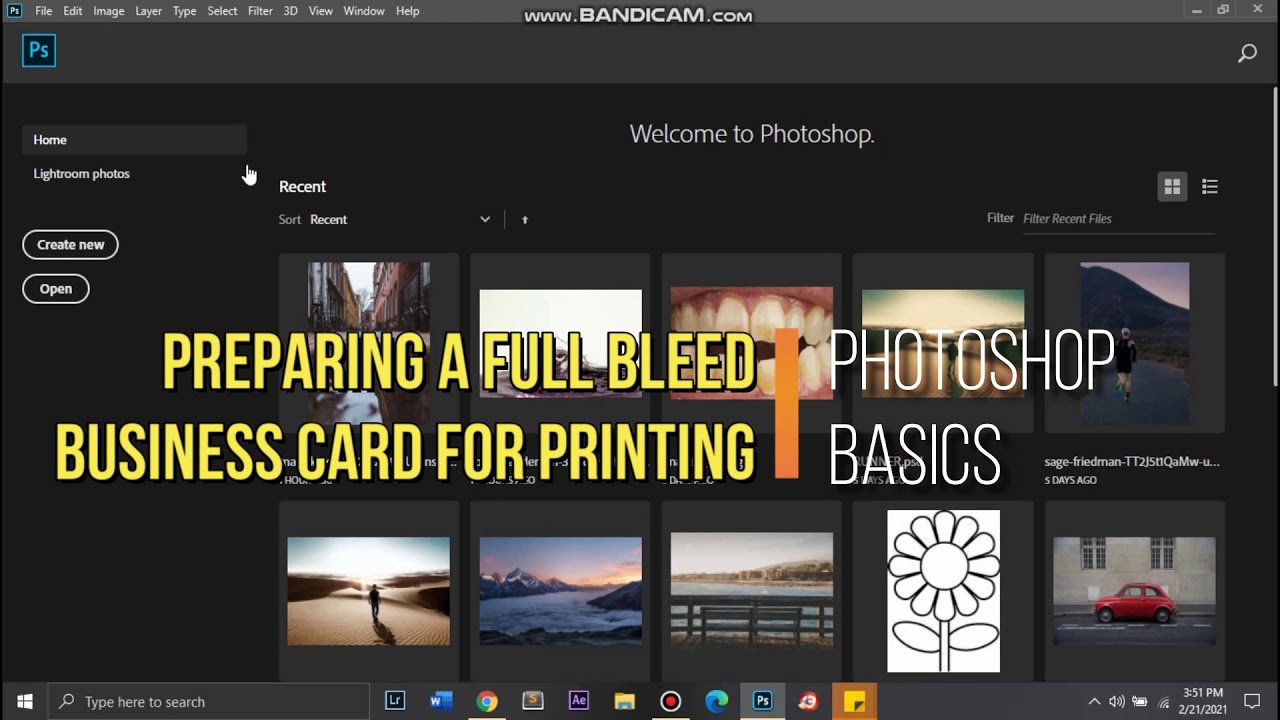Open the red car thumbnail

[1135, 591]
